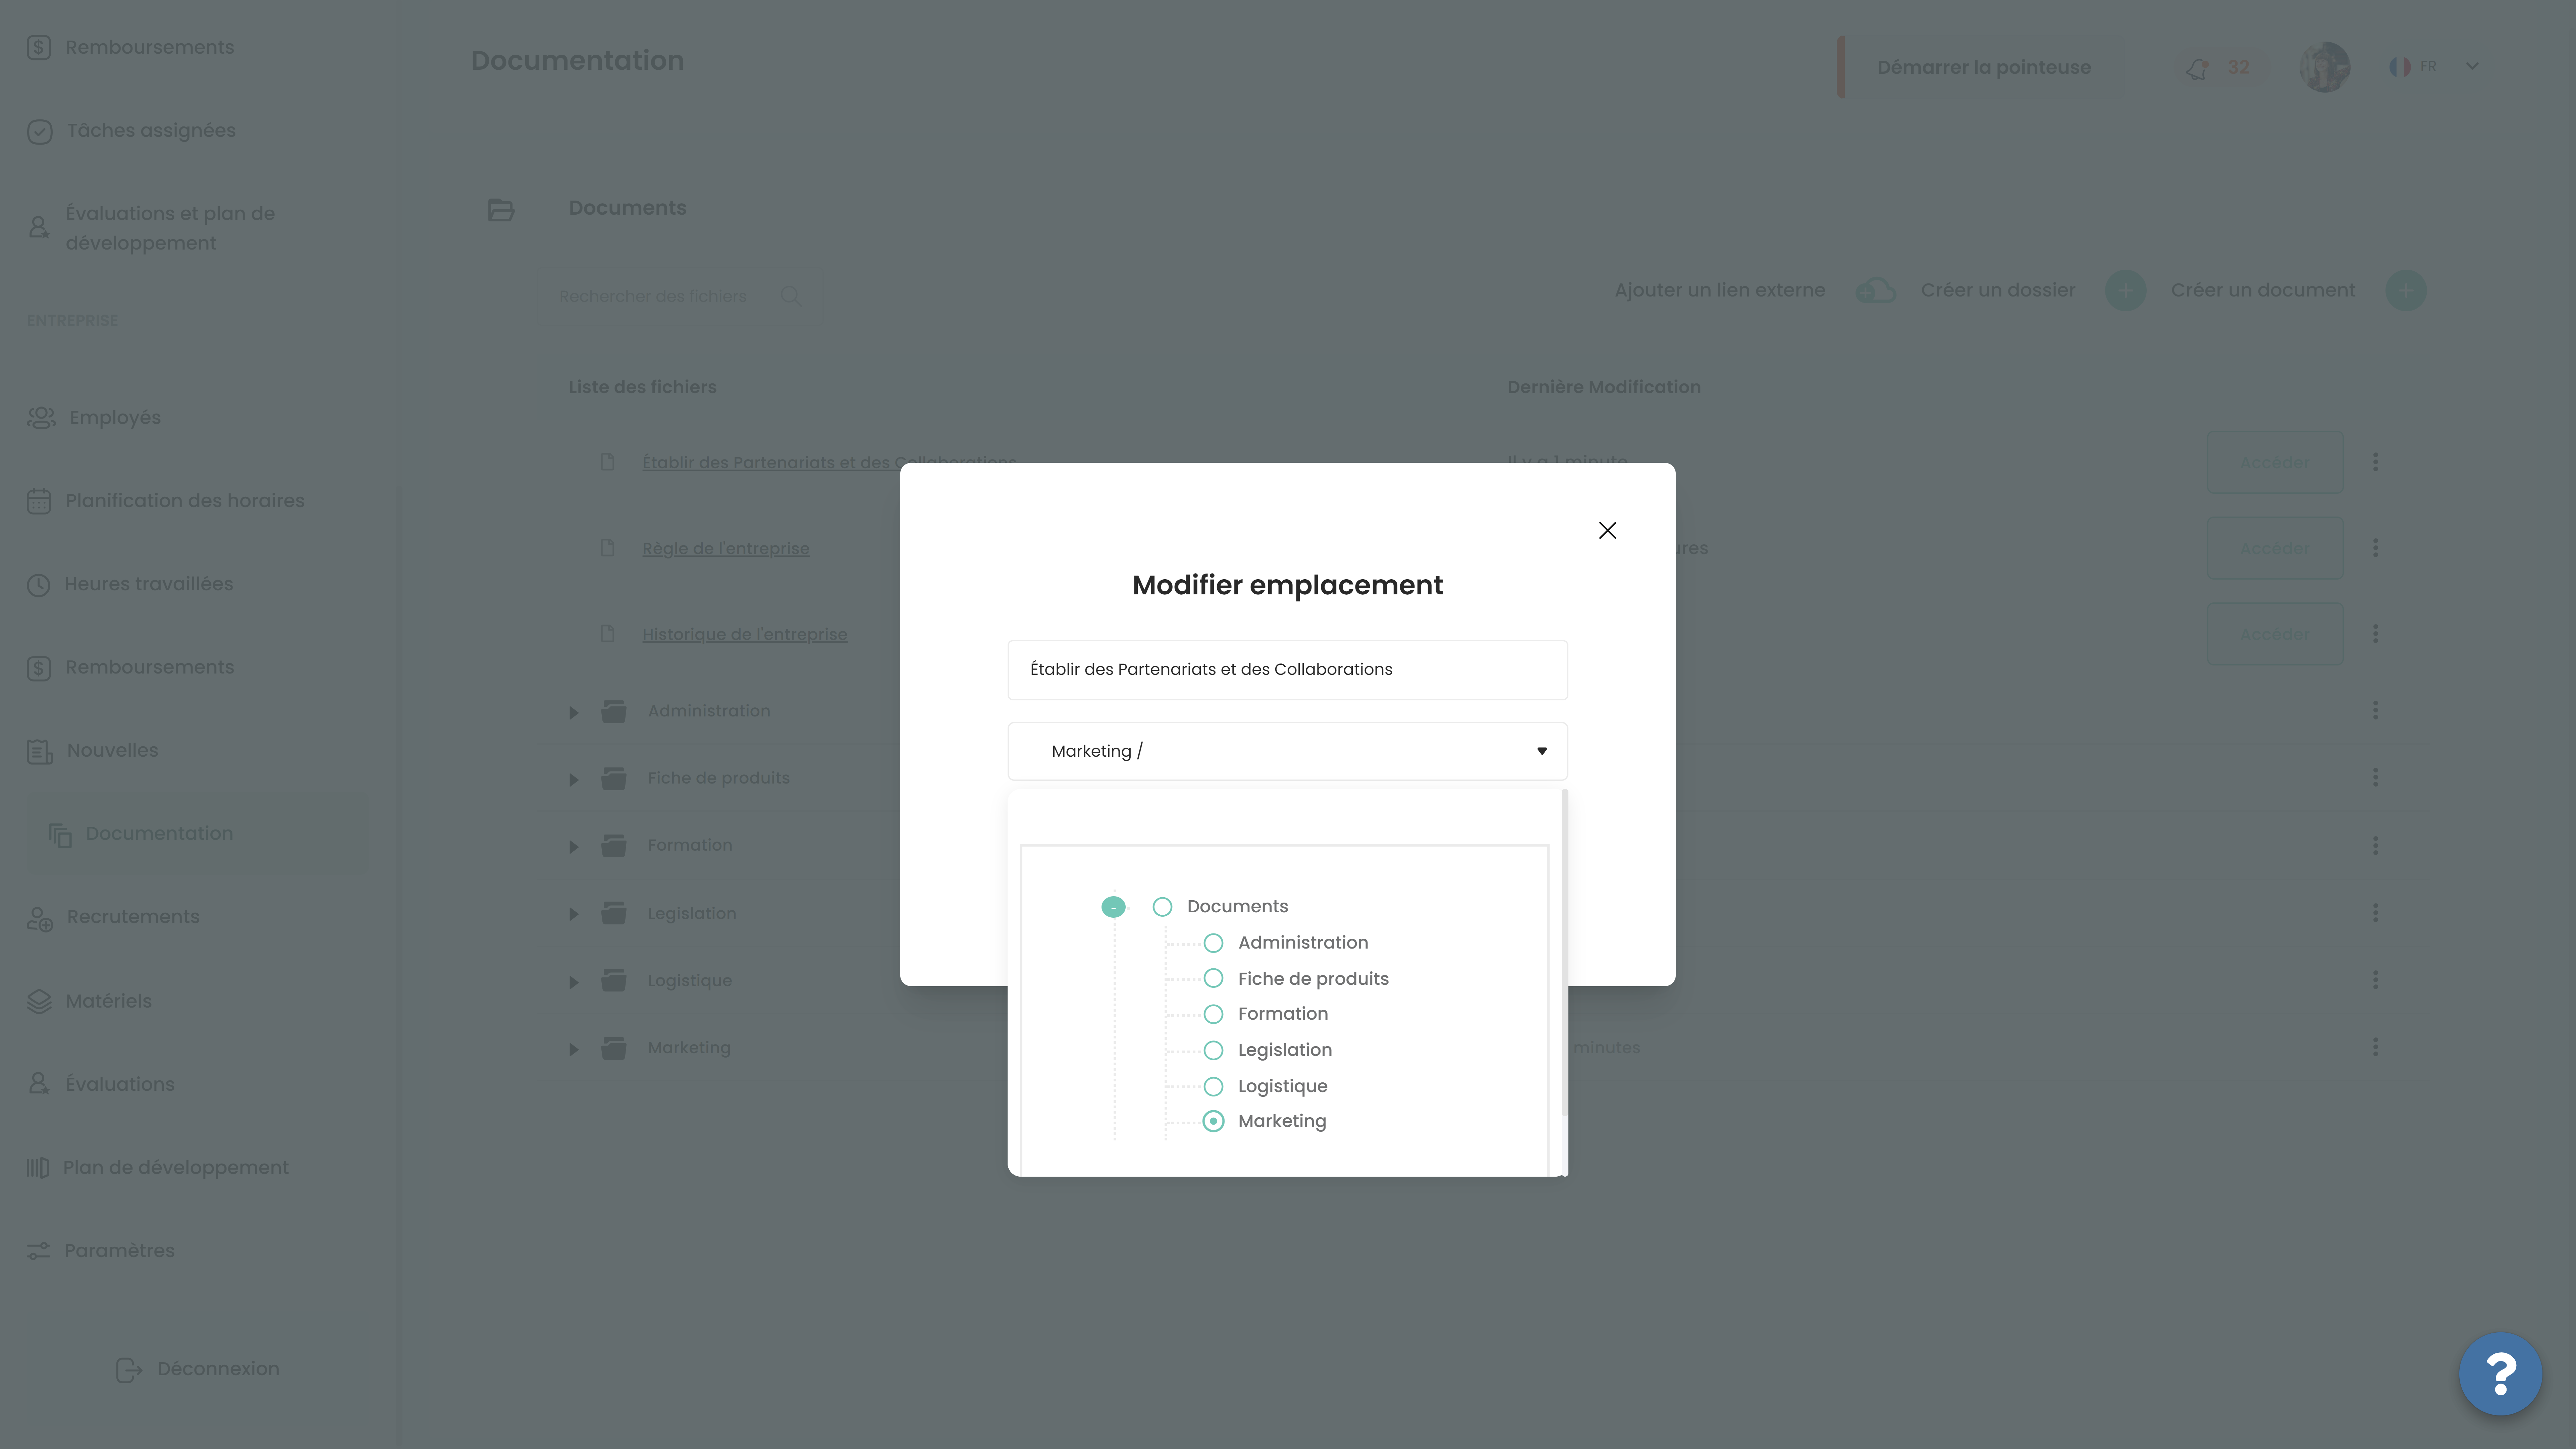Open options menu for Administration folder

click(x=2375, y=711)
